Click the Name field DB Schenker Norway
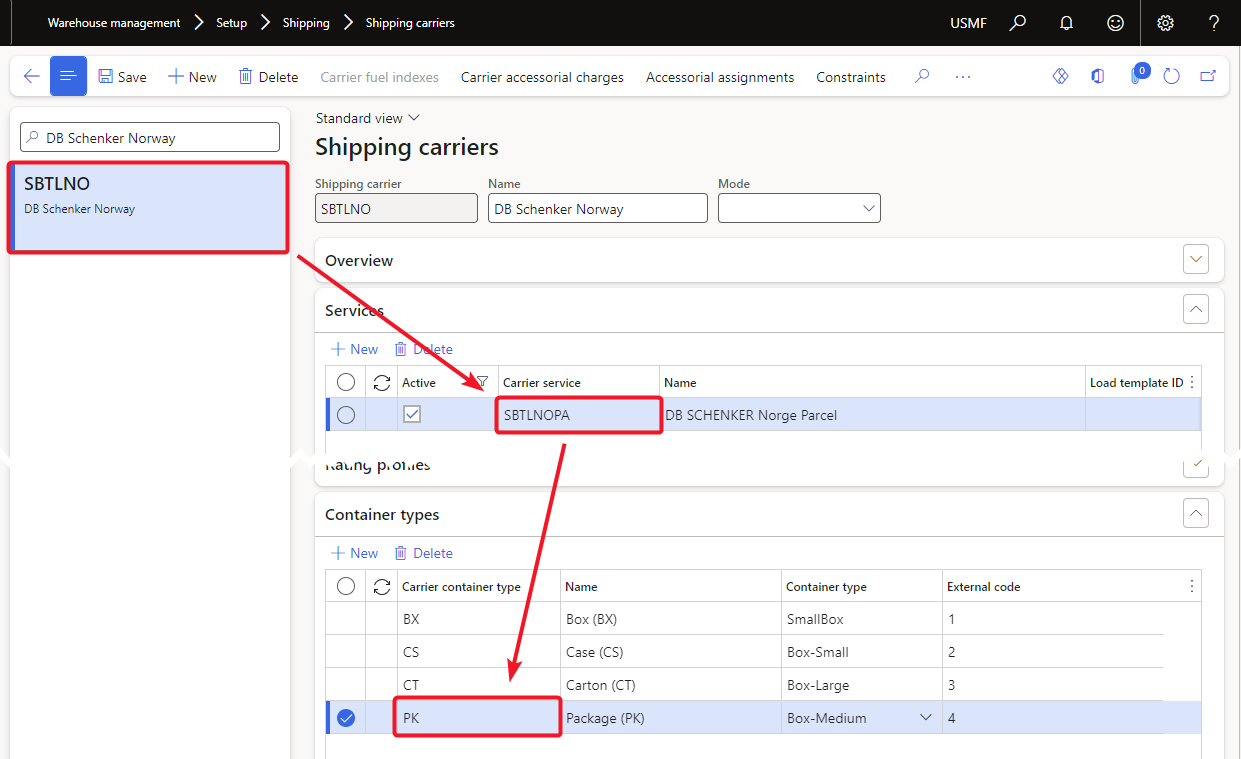The image size is (1241, 759). click(x=597, y=209)
